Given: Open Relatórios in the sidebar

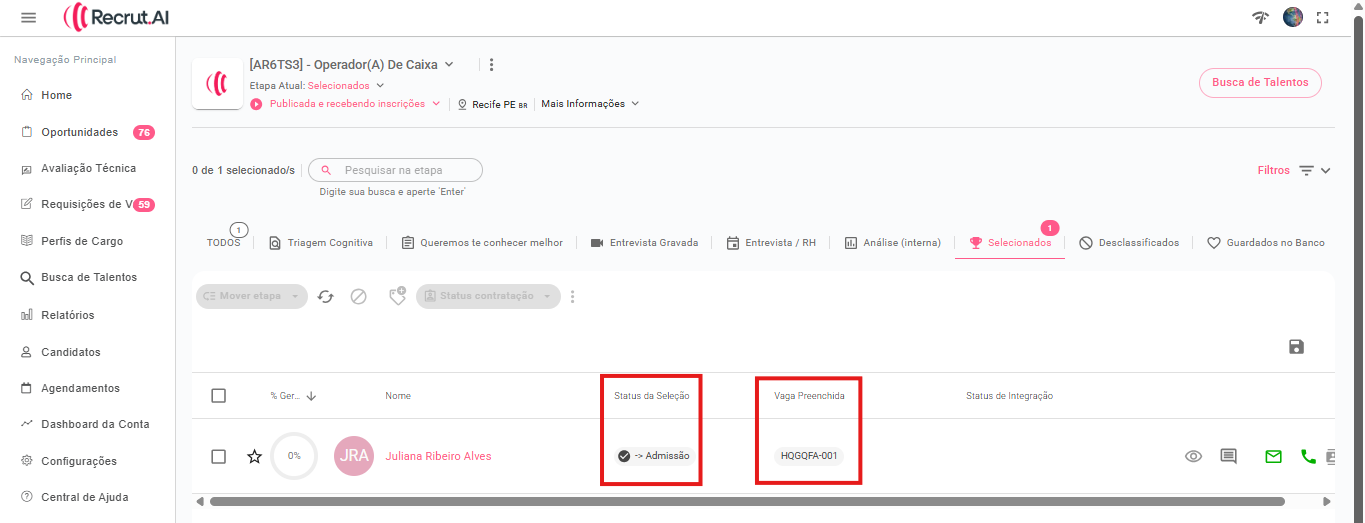Looking at the screenshot, I should pos(67,315).
